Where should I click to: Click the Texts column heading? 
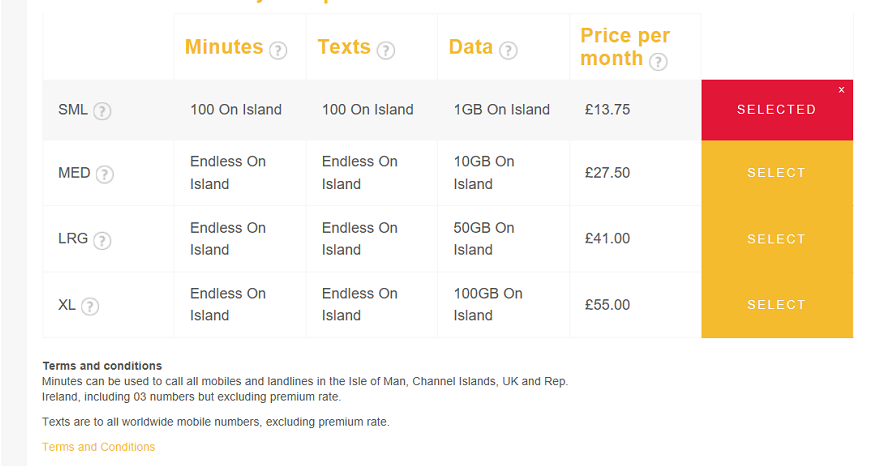point(344,47)
